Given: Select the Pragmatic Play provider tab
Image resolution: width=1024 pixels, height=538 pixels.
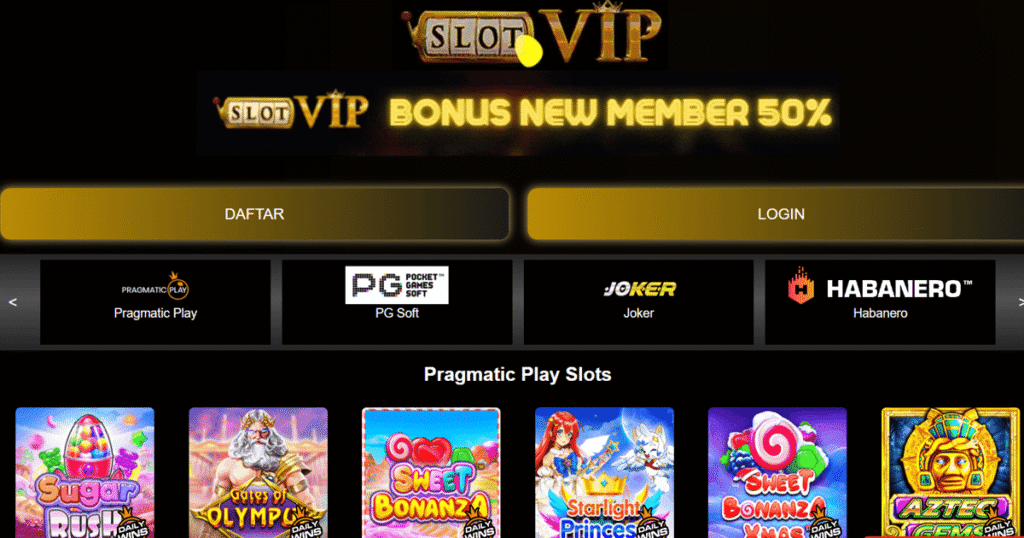Looking at the screenshot, I should (155, 302).
